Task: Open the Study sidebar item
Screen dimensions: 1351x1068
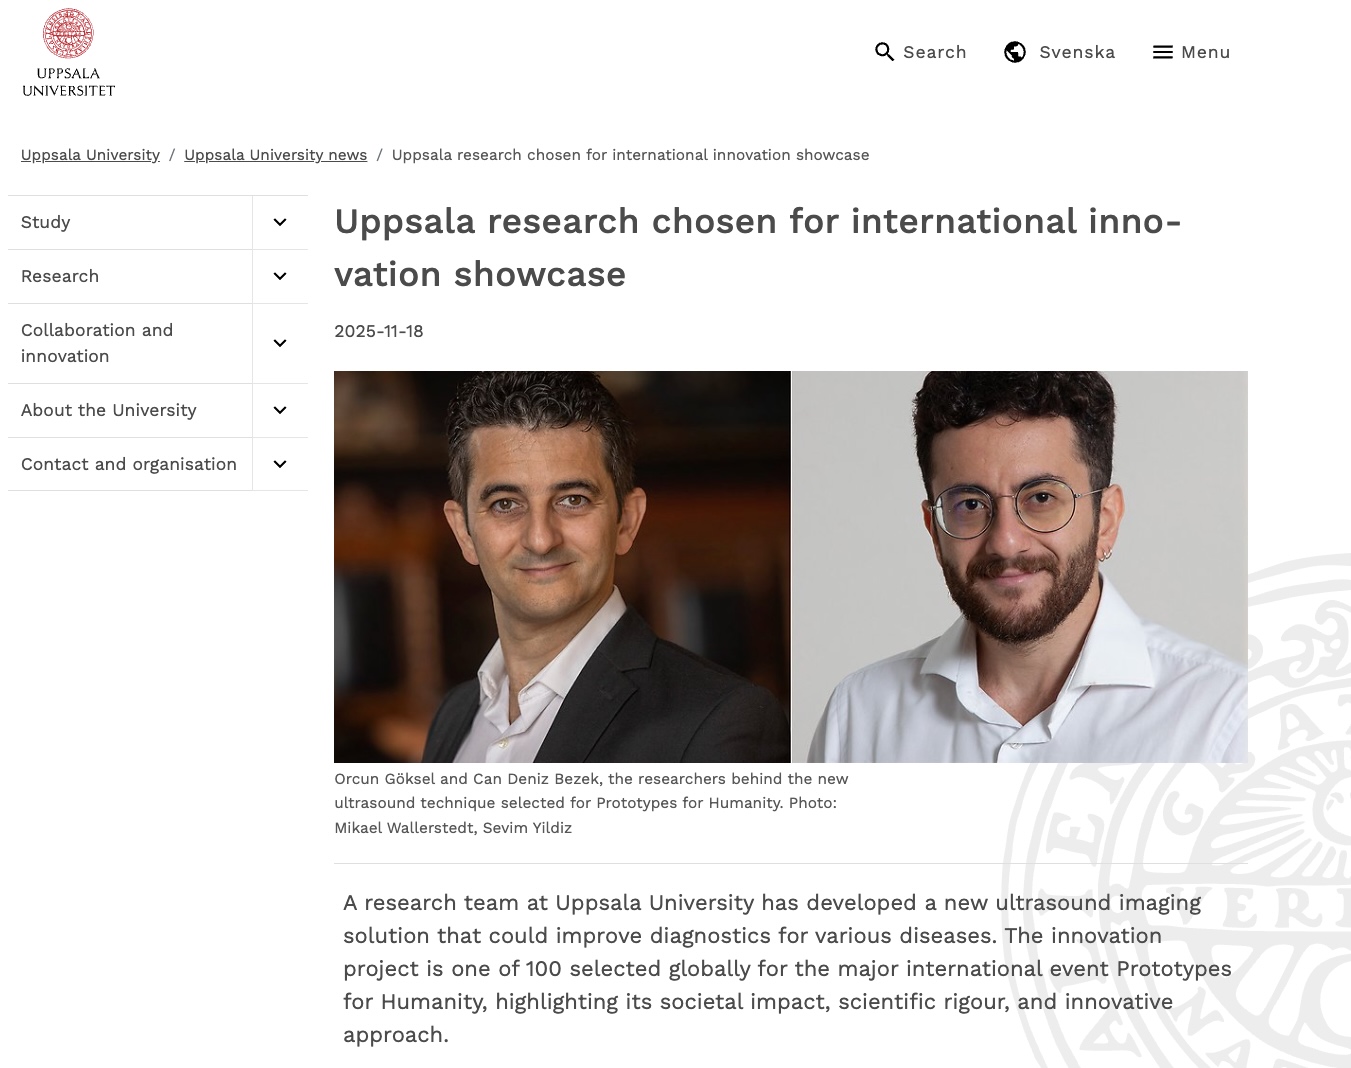Action: coord(130,222)
